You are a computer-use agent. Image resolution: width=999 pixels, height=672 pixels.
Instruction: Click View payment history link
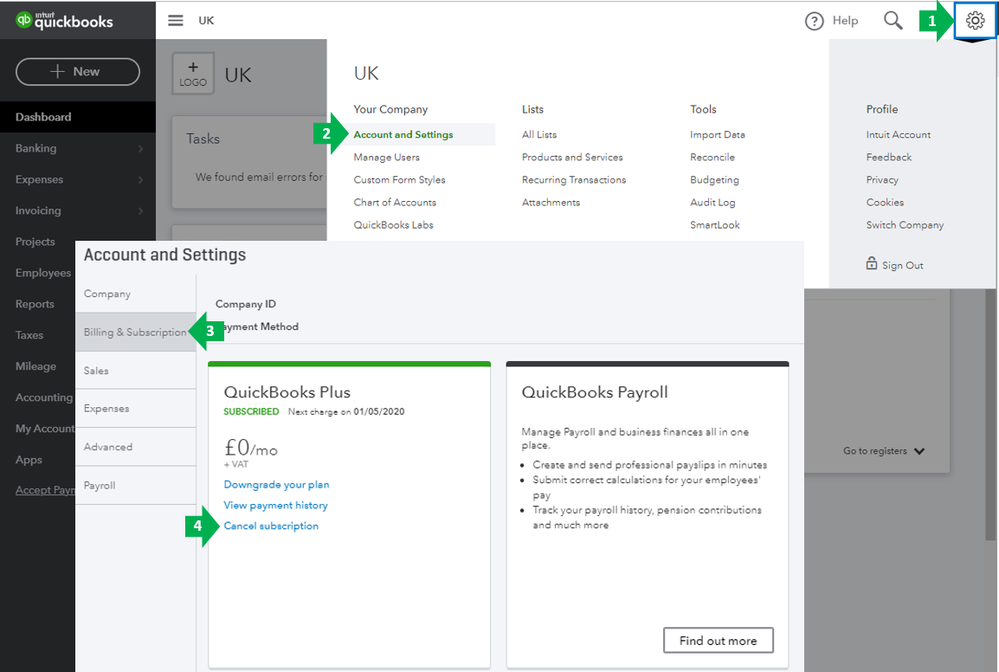pos(276,505)
